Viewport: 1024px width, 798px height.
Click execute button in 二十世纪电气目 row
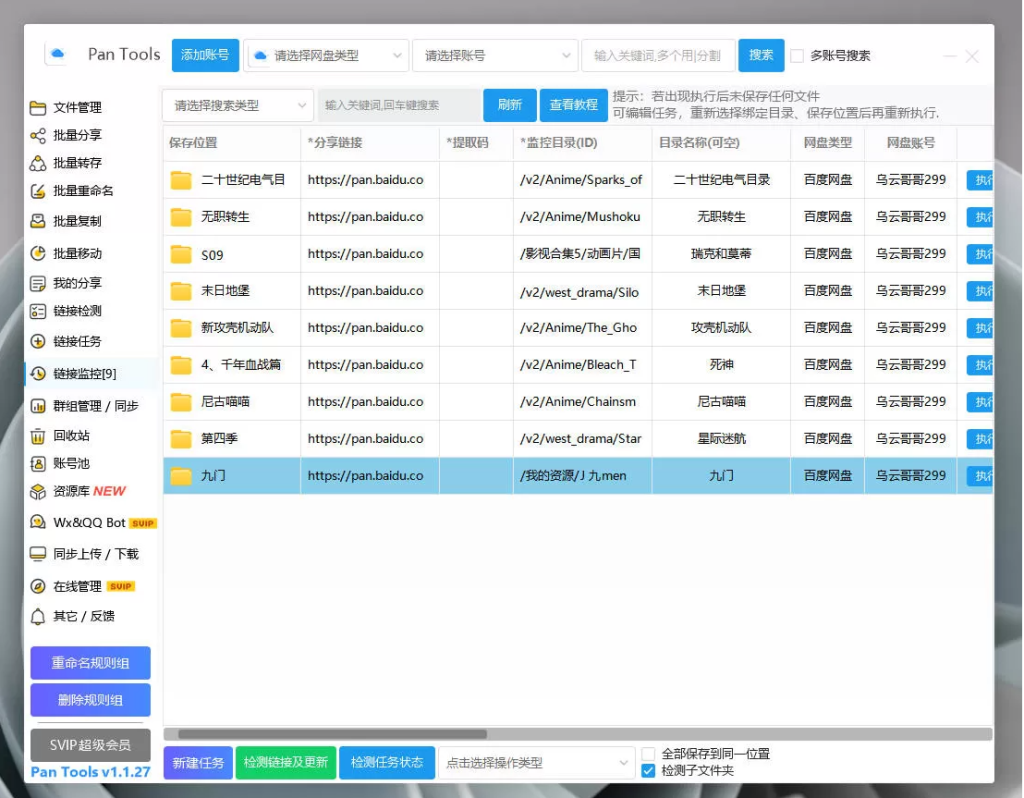tap(980, 180)
